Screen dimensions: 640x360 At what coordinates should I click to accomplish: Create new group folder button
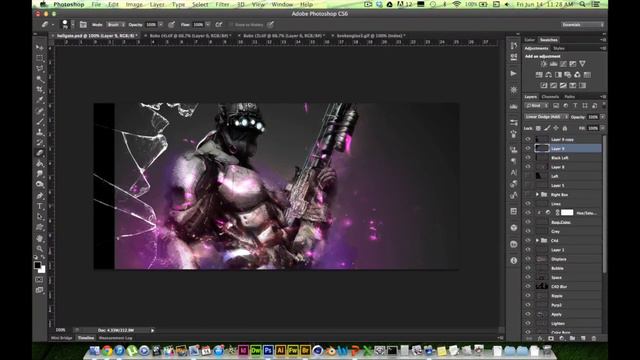click(x=572, y=338)
